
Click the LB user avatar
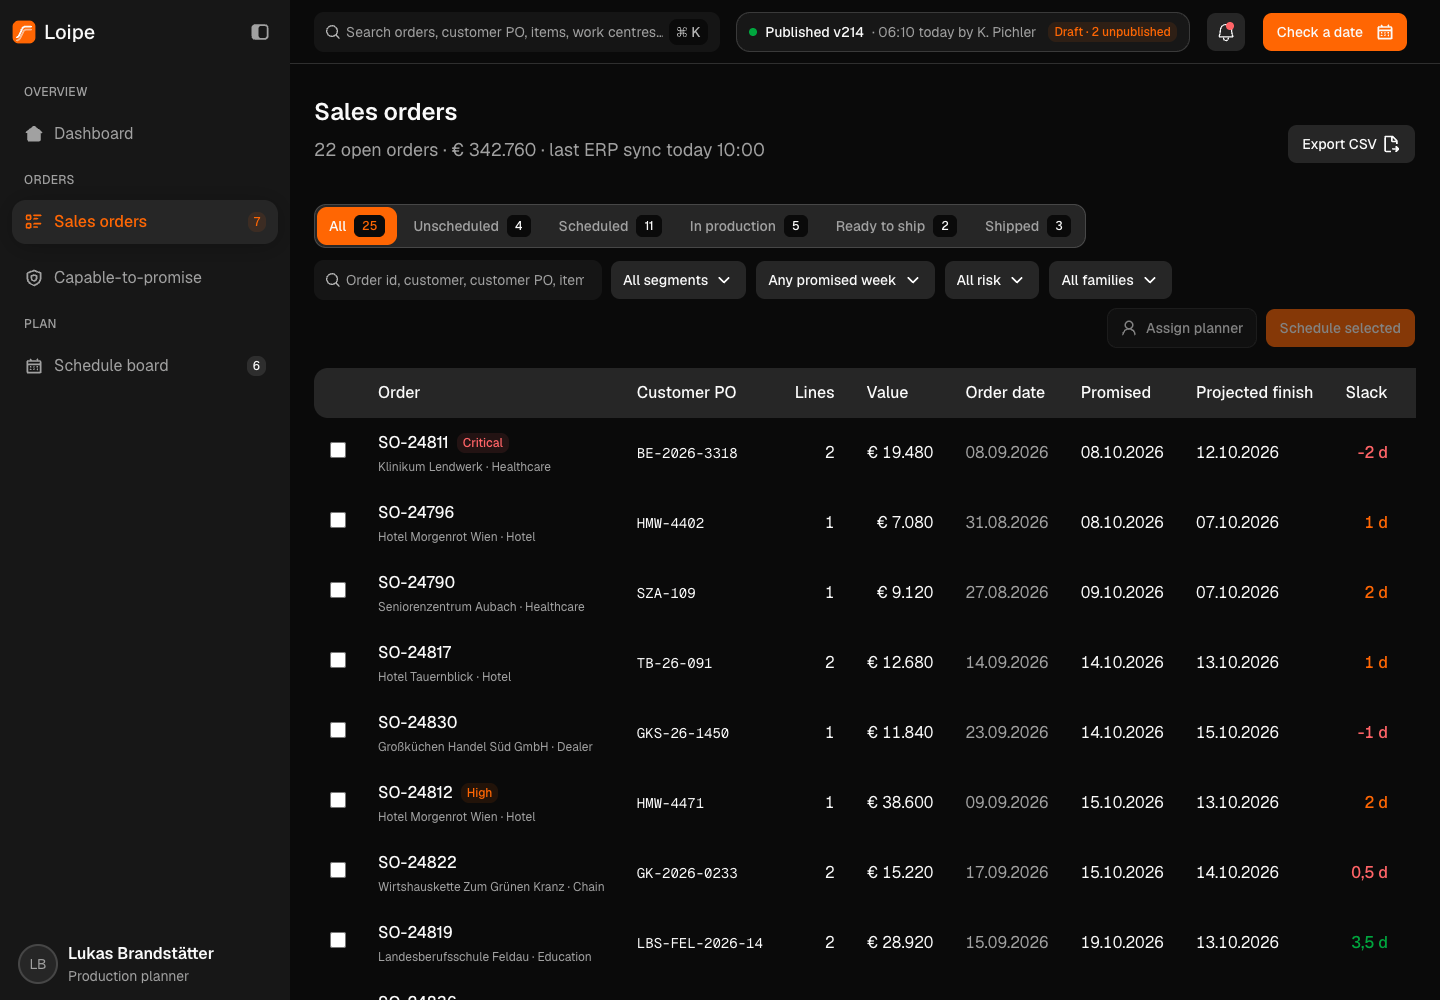tap(38, 964)
